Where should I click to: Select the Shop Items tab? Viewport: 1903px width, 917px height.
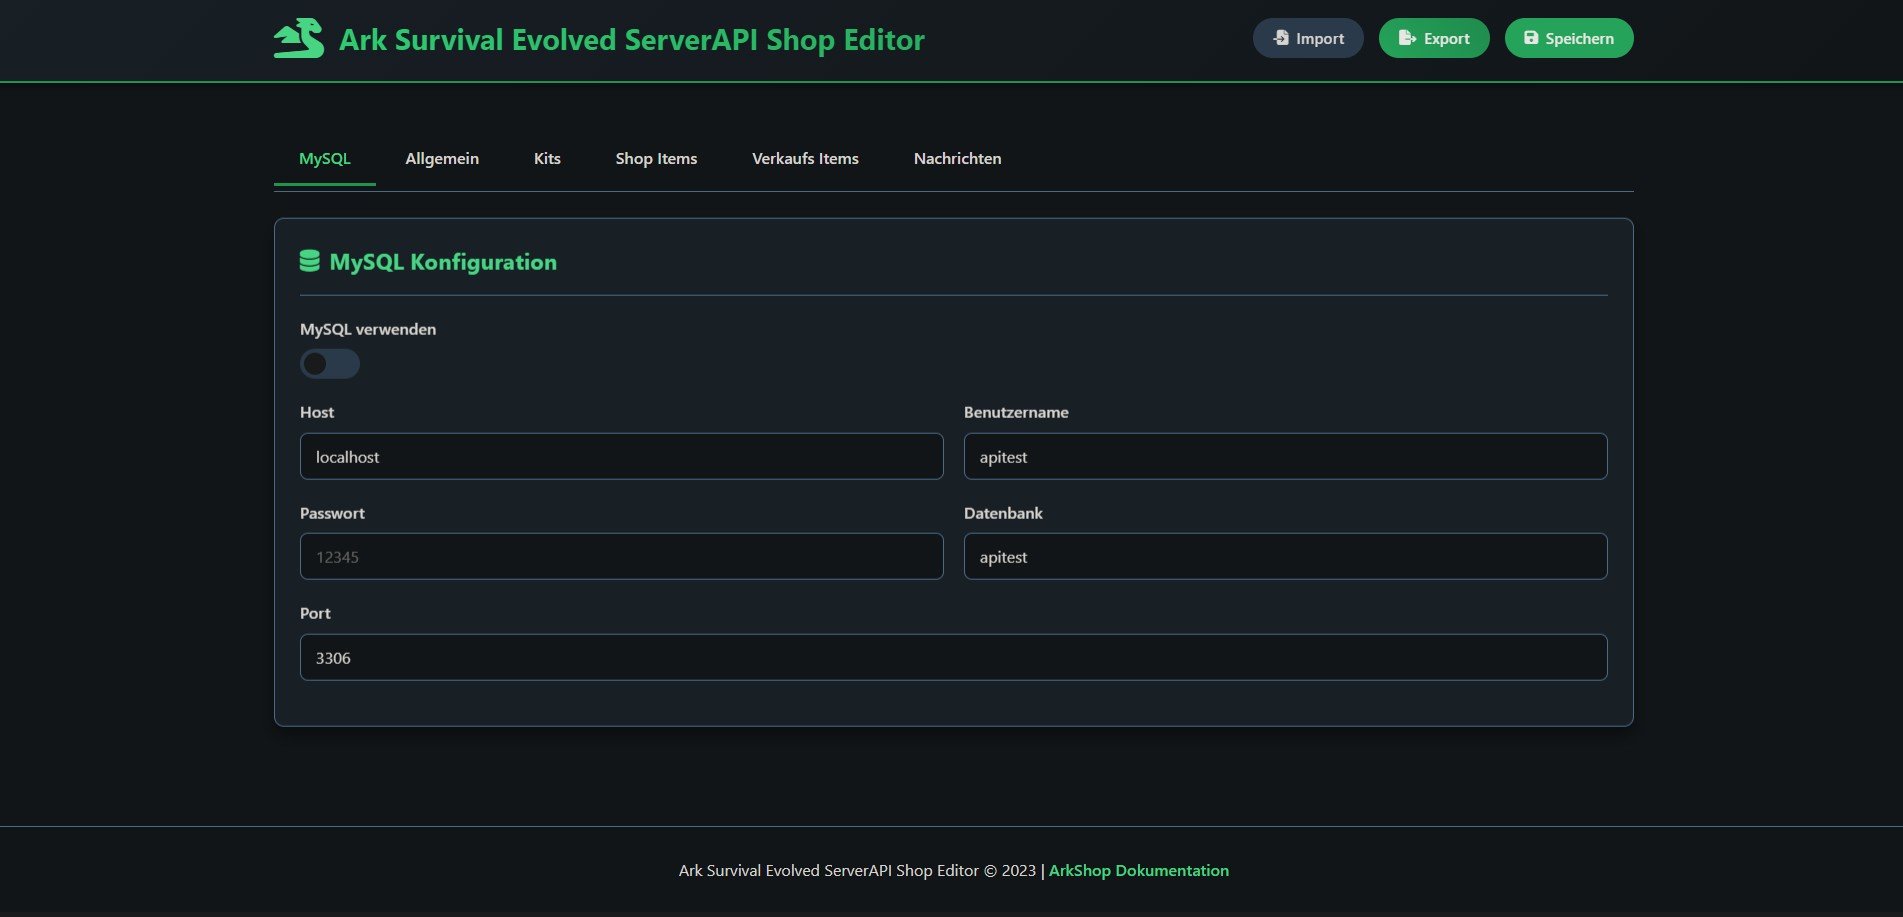click(656, 158)
